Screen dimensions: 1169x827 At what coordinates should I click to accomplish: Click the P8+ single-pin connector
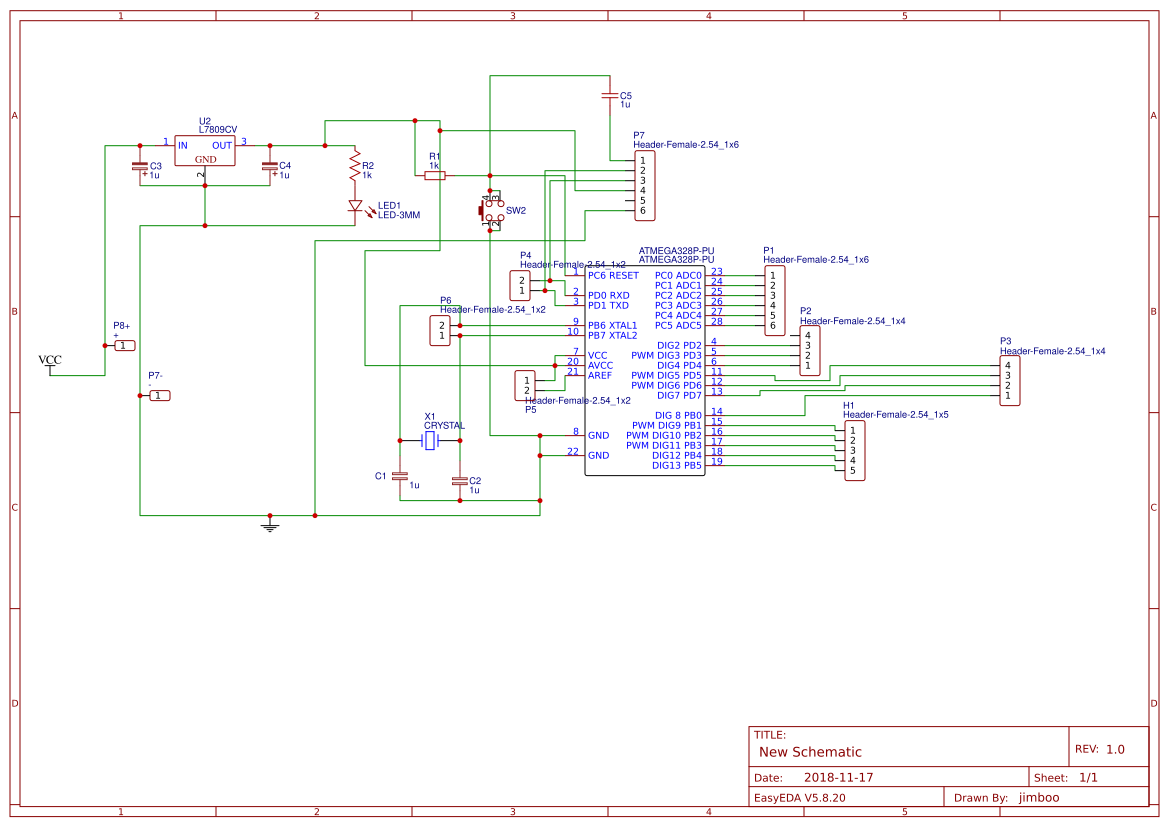click(125, 346)
